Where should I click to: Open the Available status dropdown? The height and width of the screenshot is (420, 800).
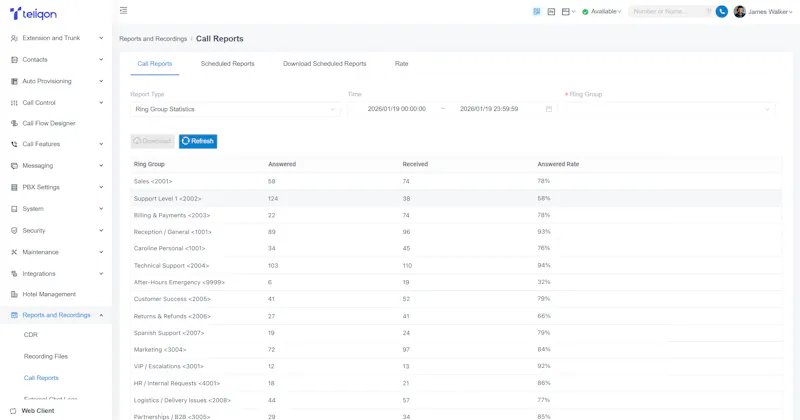(x=602, y=12)
